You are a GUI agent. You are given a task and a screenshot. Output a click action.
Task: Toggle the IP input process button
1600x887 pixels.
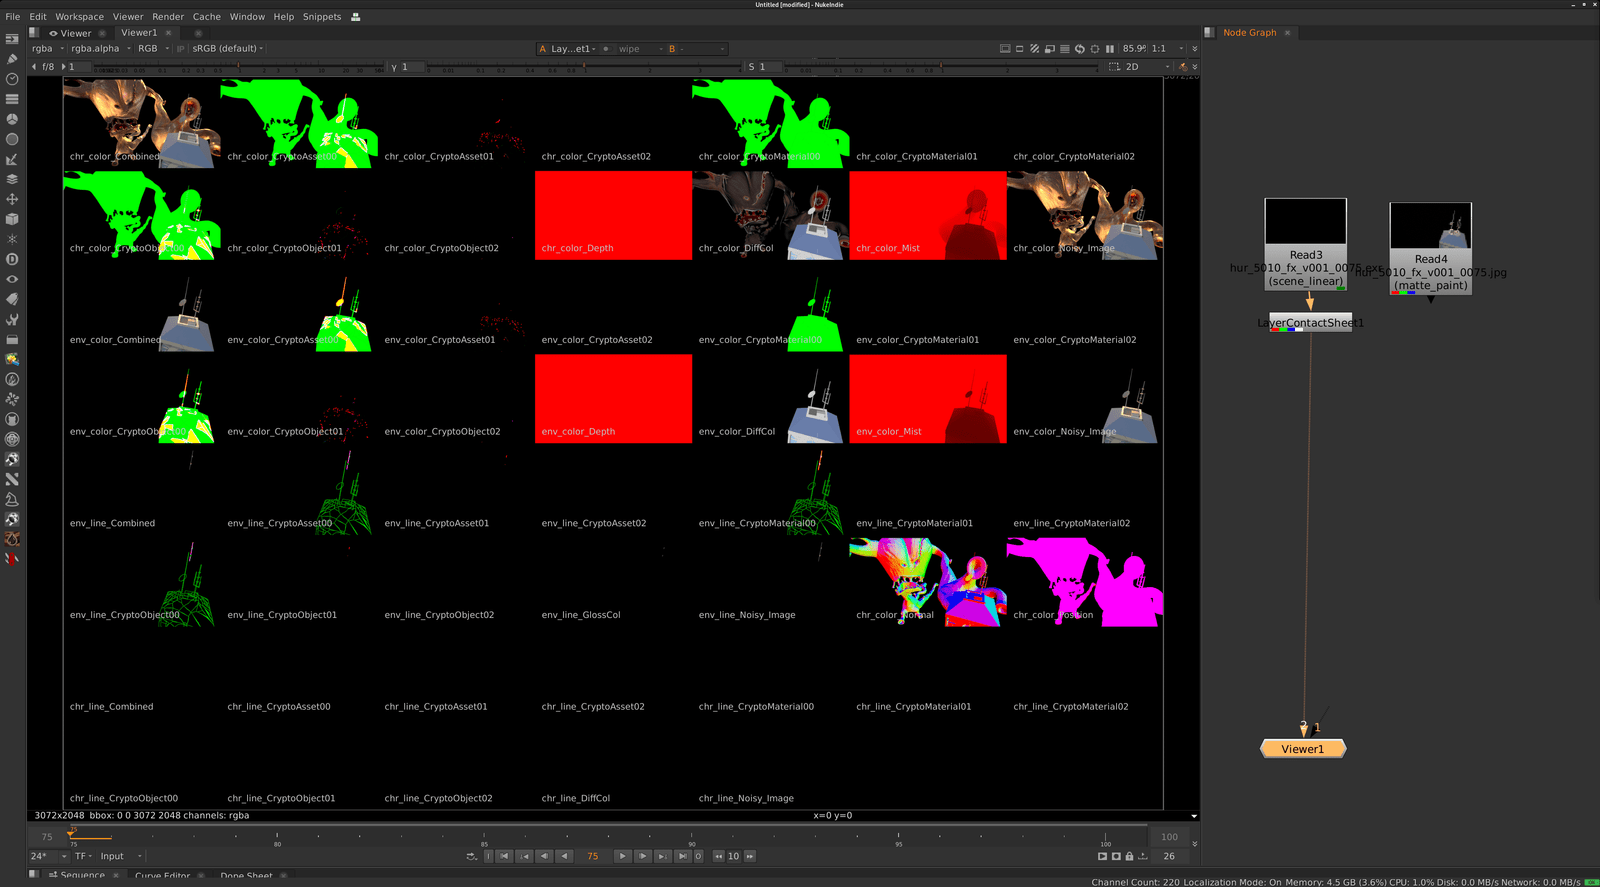click(x=181, y=48)
